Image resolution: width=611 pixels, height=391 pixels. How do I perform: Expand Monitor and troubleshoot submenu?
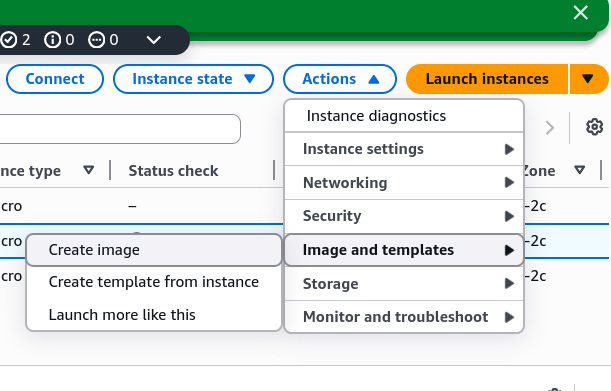tap(404, 317)
